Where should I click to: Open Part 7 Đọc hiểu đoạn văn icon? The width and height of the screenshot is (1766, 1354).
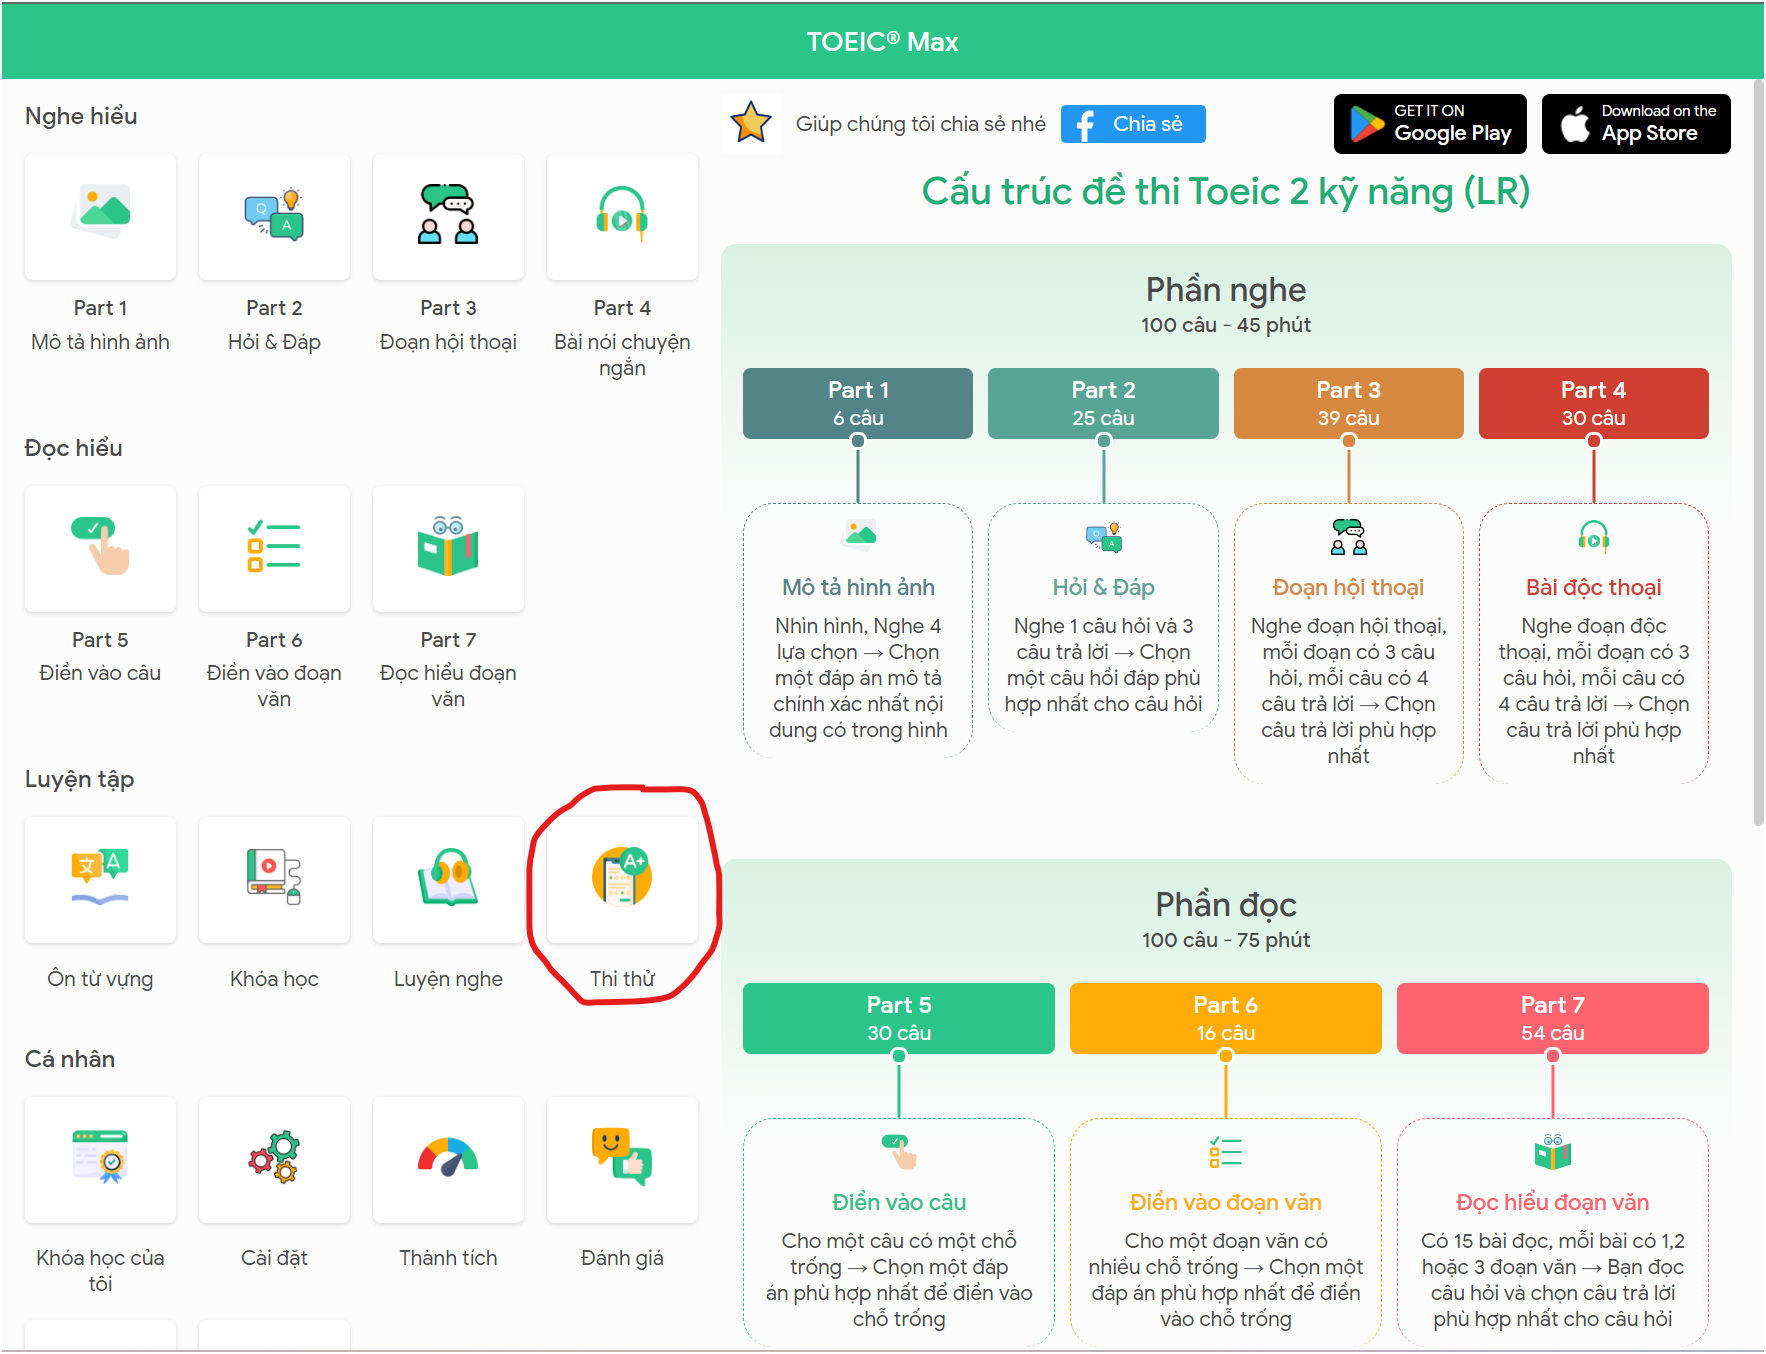(448, 548)
